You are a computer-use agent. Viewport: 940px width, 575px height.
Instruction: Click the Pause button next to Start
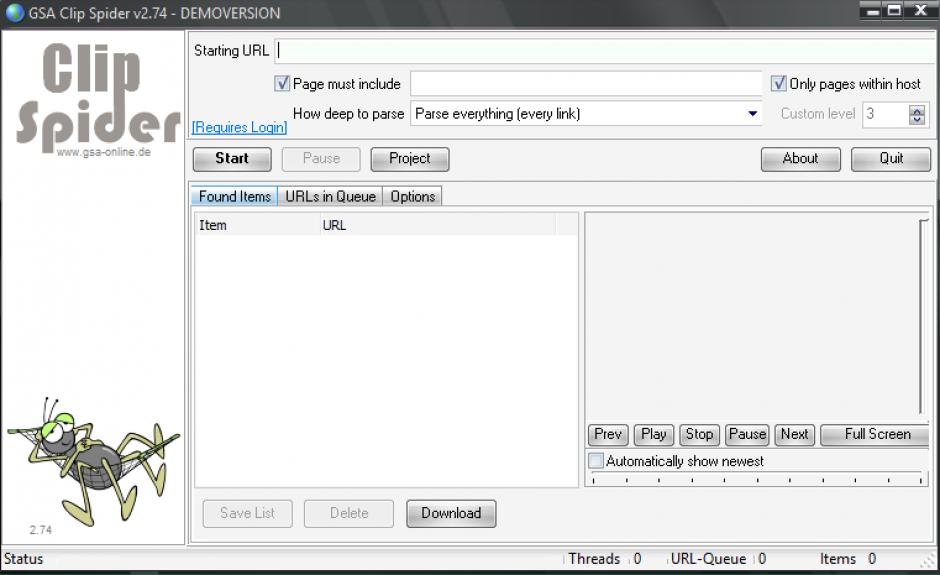click(x=321, y=159)
